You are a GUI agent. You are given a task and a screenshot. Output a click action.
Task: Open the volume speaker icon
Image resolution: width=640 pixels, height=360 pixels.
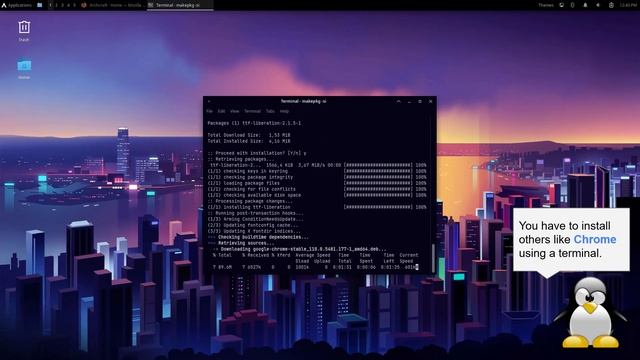coord(598,5)
